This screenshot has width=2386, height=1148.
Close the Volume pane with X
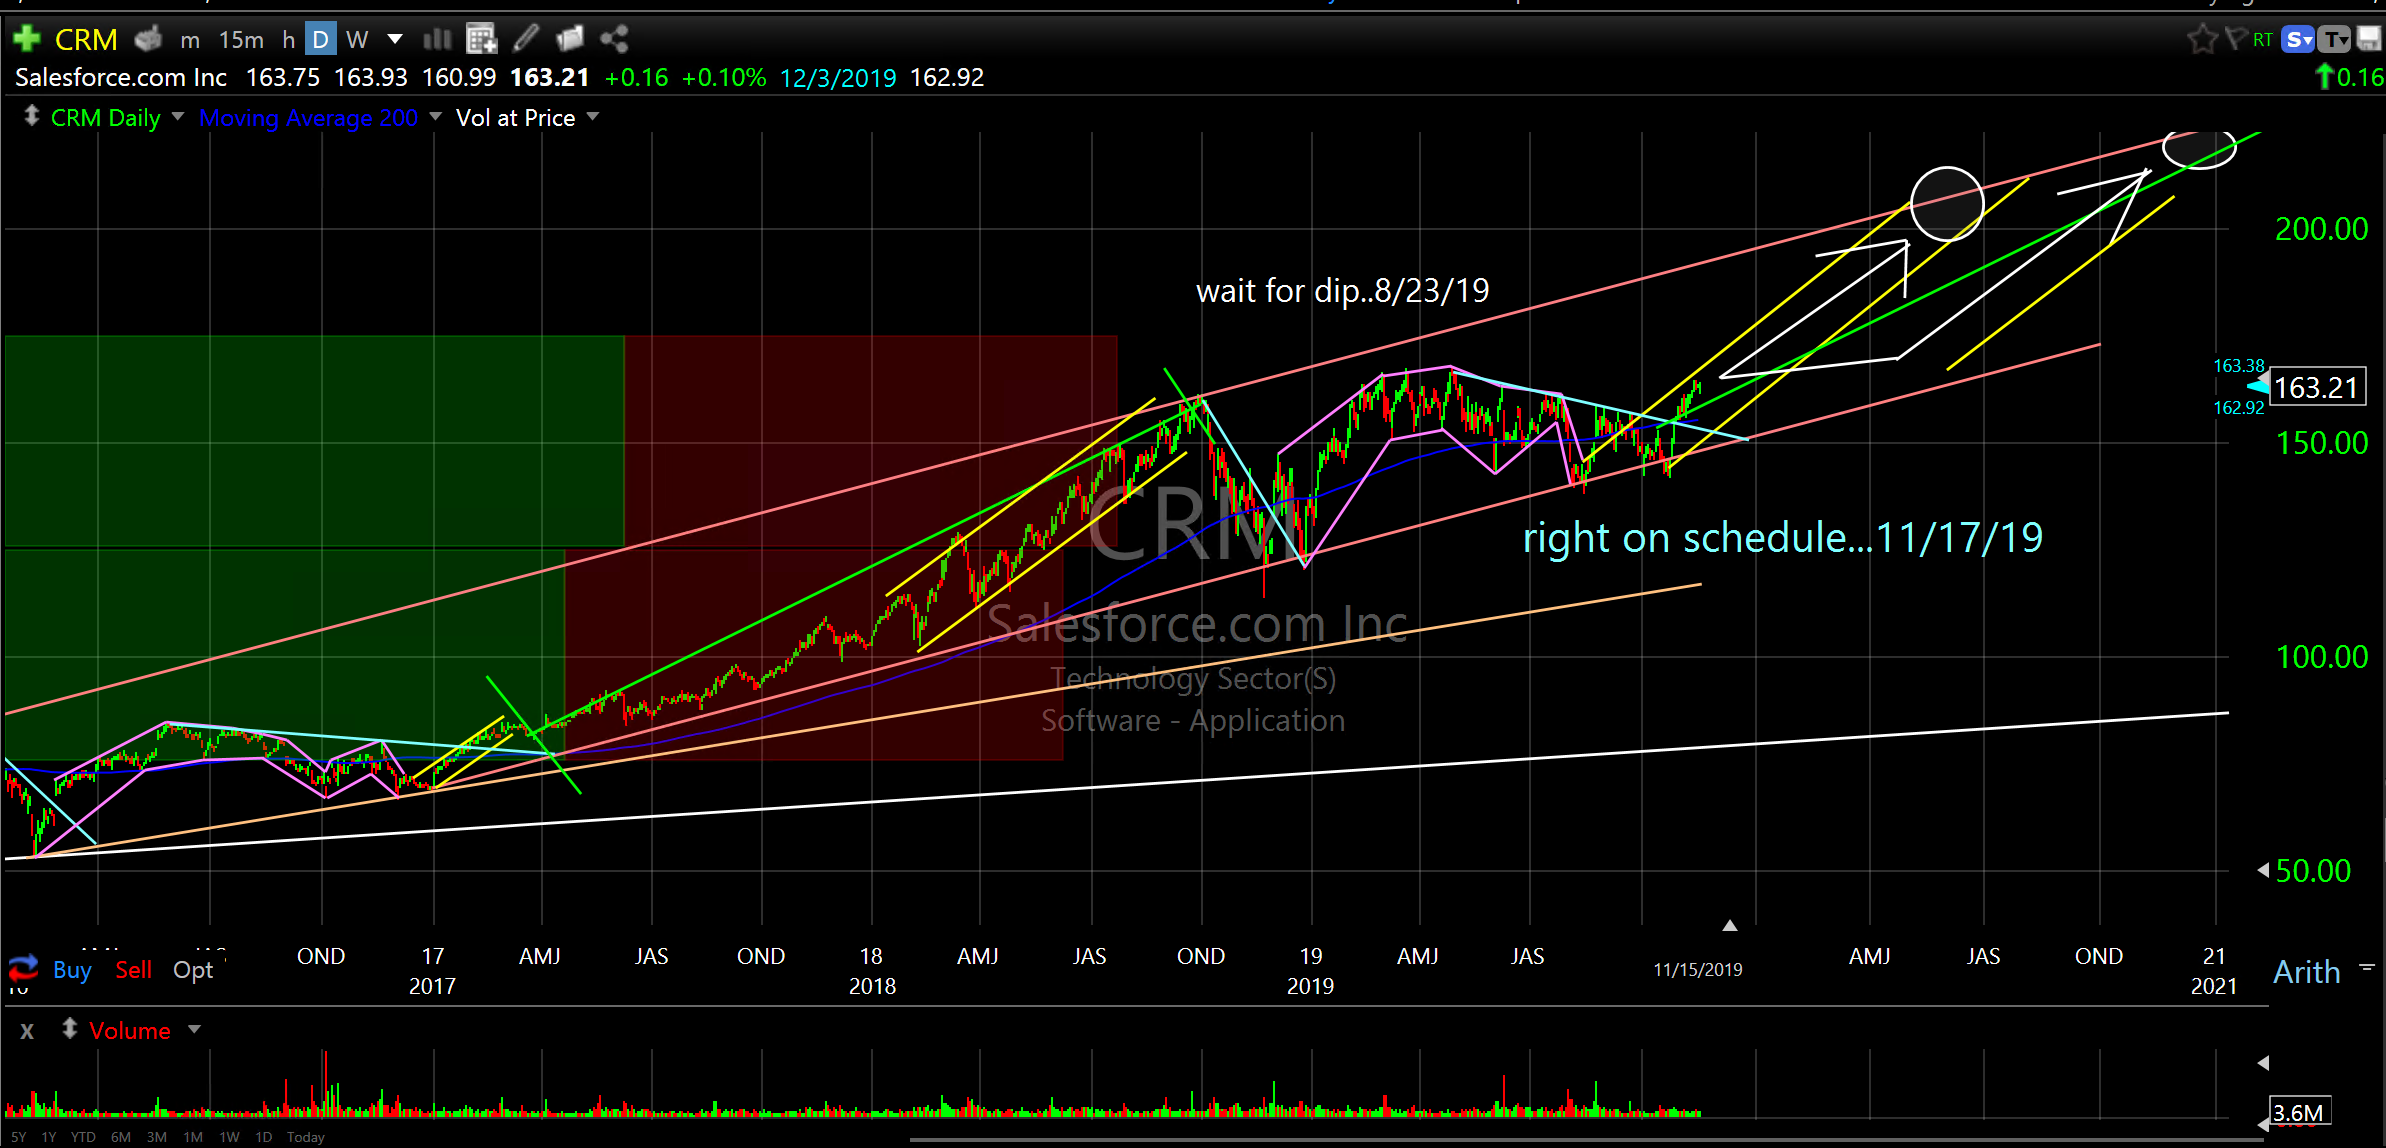pos(27,1031)
